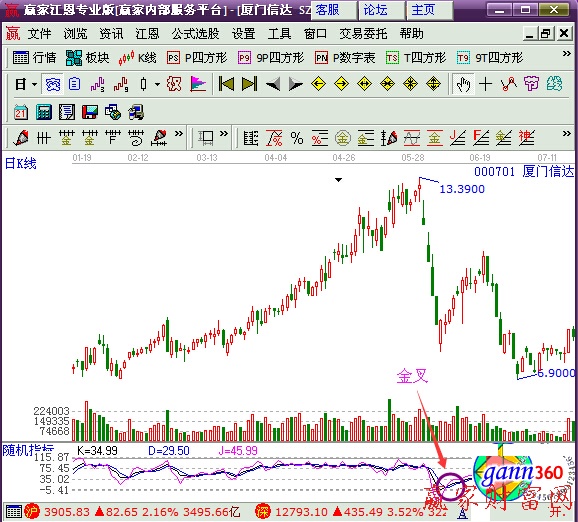Viewport: 578px width, 522px height.
Task: Click the yellow diamond vertical-expand icon
Action: [x=434, y=84]
